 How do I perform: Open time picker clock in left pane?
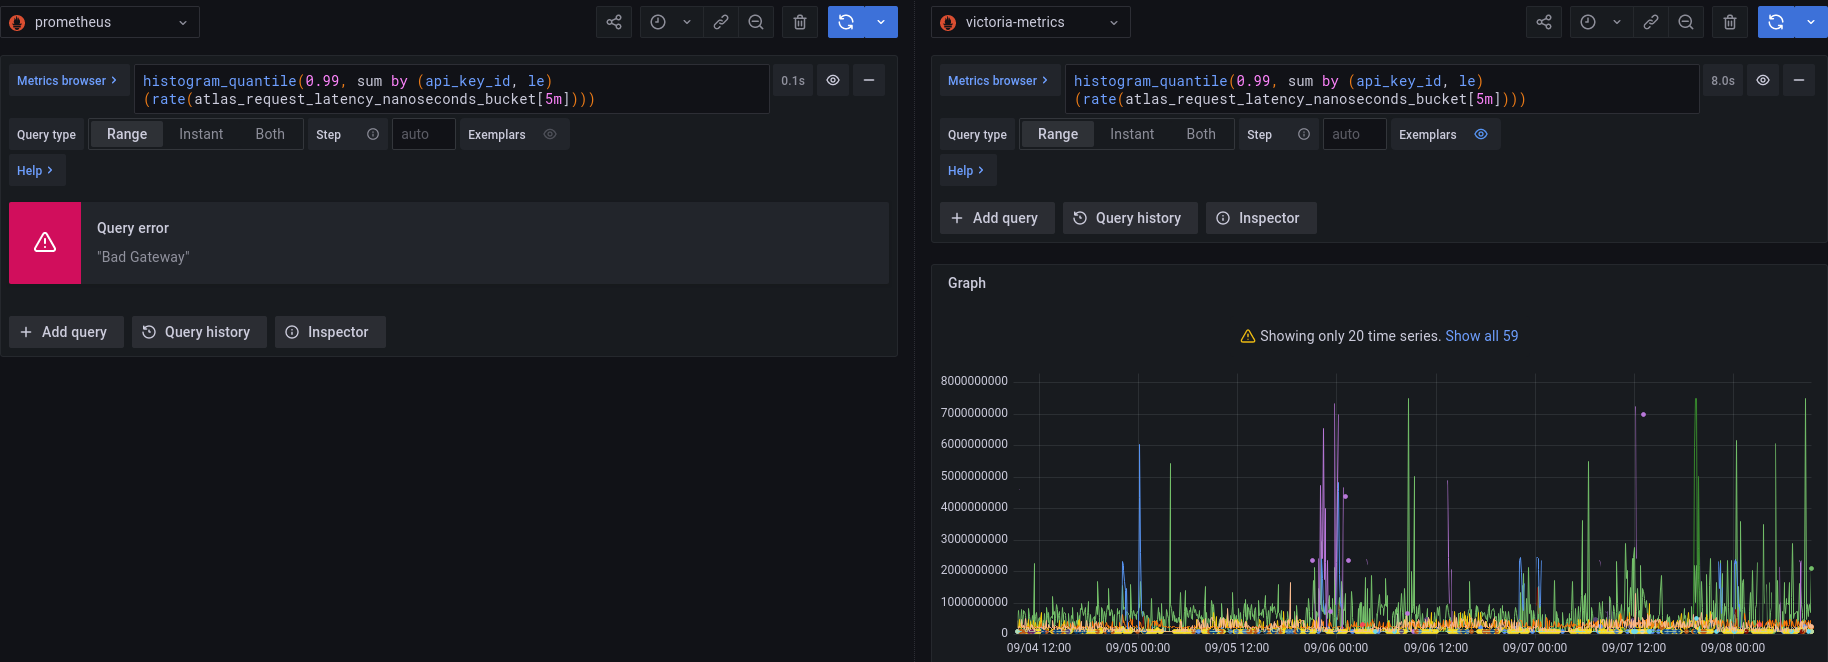click(x=658, y=22)
